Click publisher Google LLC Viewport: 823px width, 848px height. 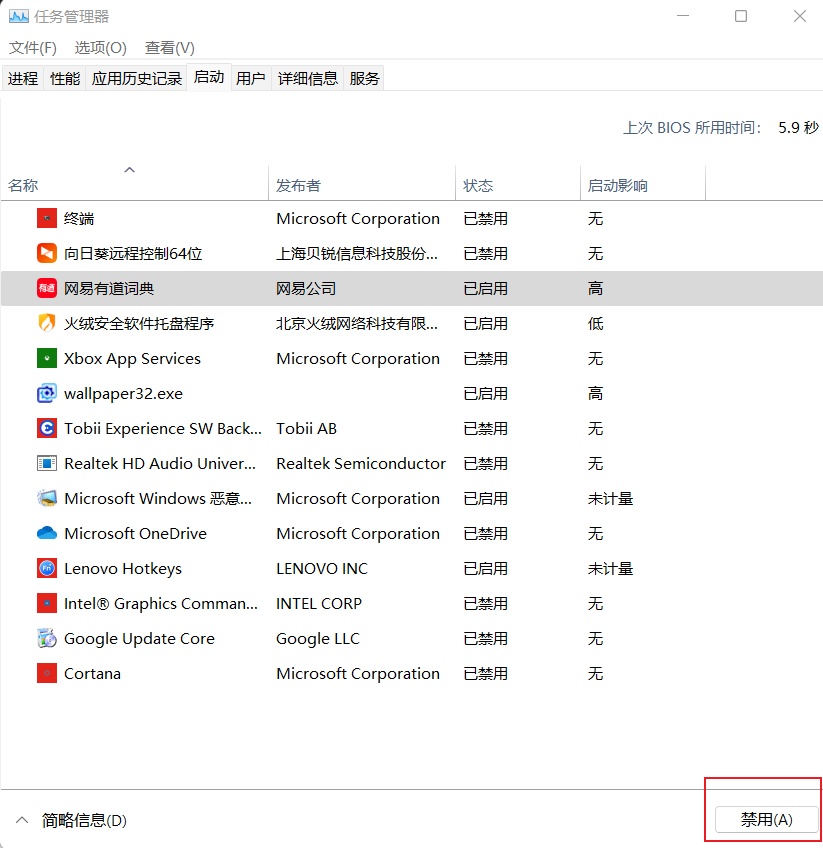click(x=318, y=639)
